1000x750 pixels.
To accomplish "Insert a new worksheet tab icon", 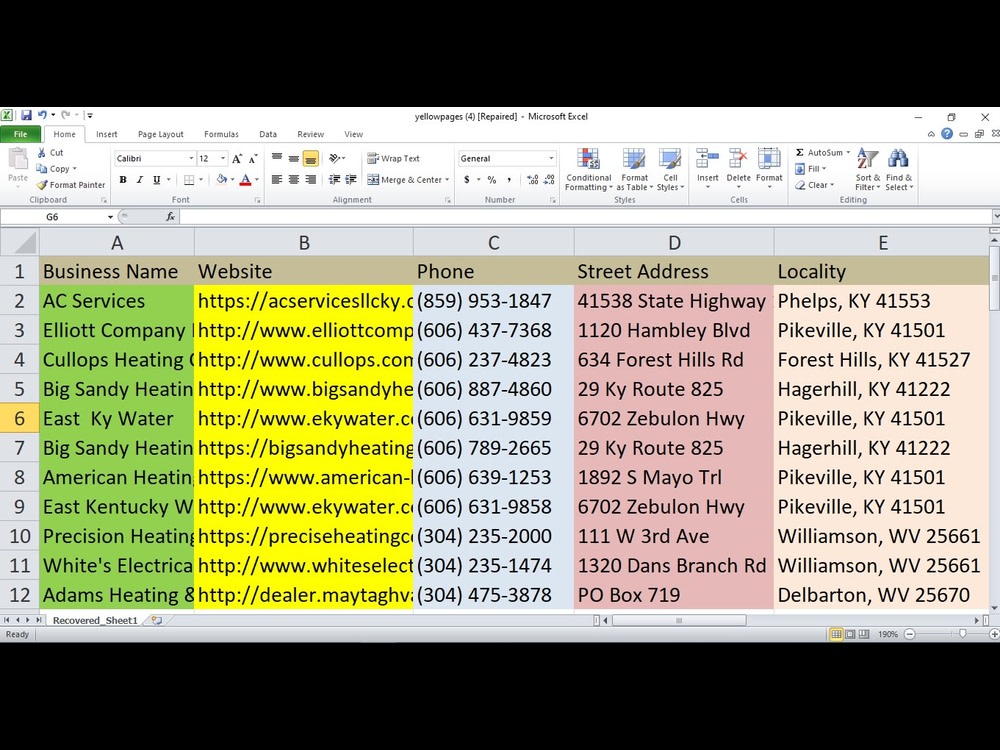I will click(x=156, y=620).
